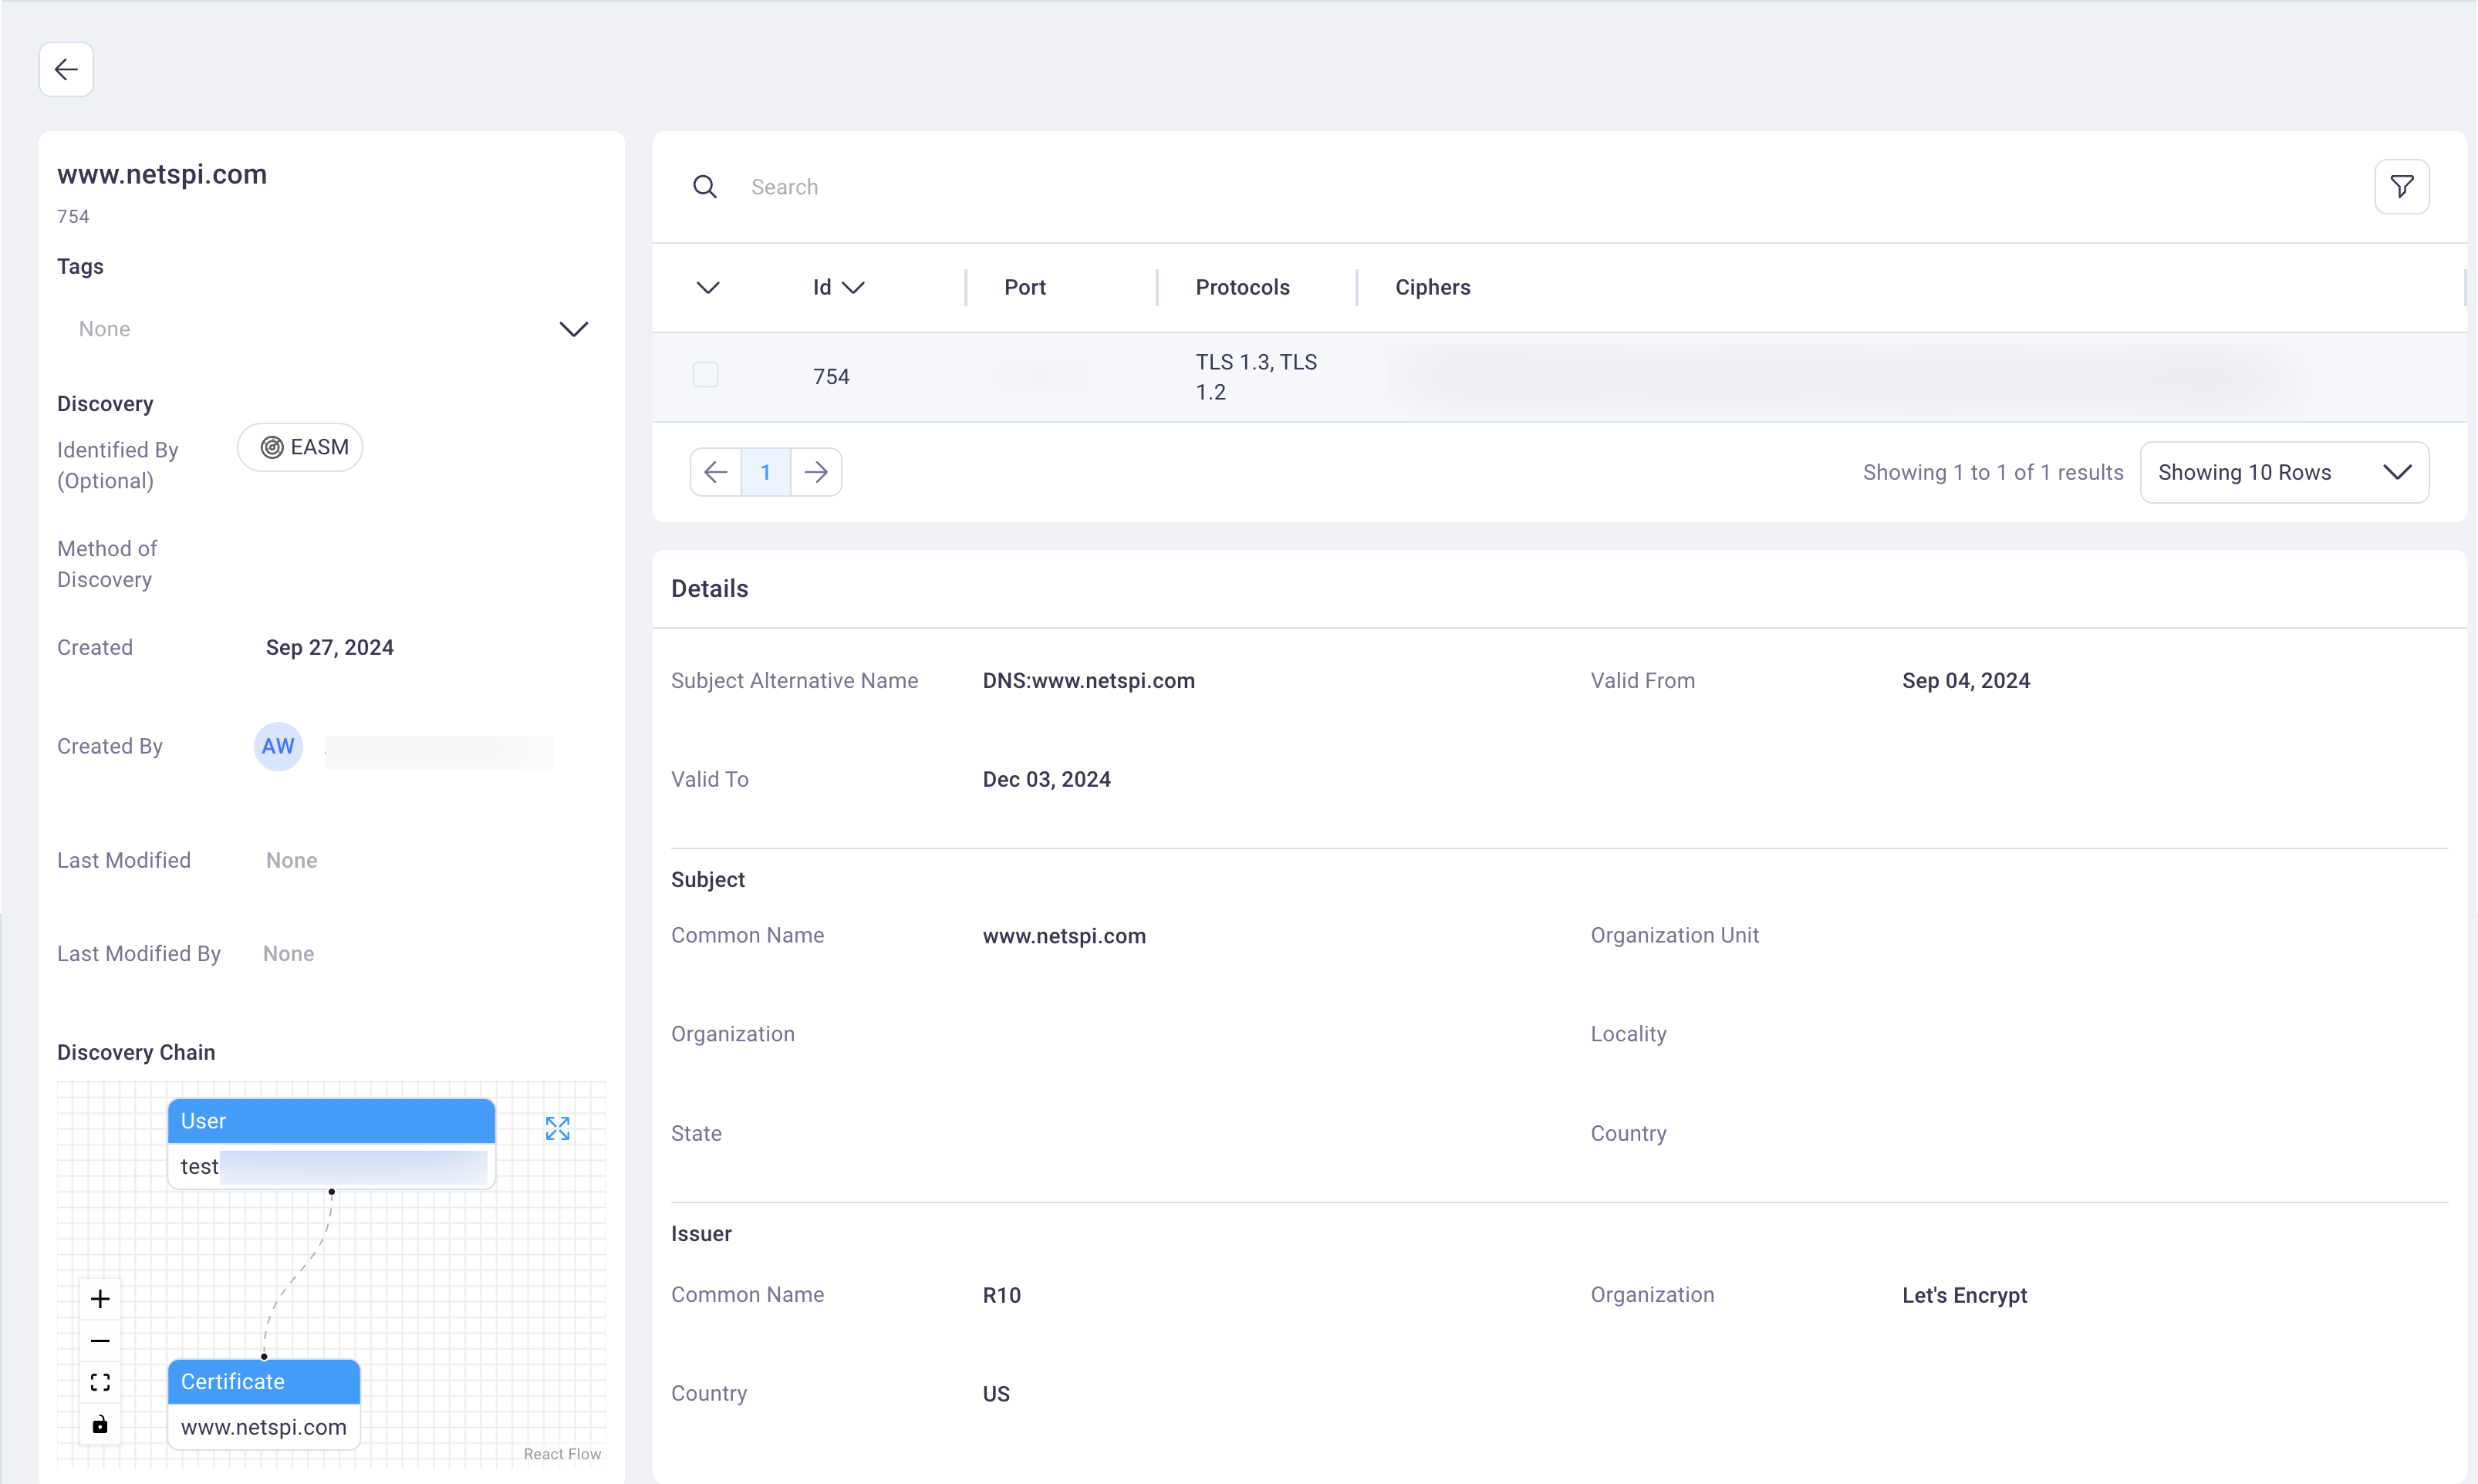Select the User node in Discovery Chain

click(x=332, y=1144)
